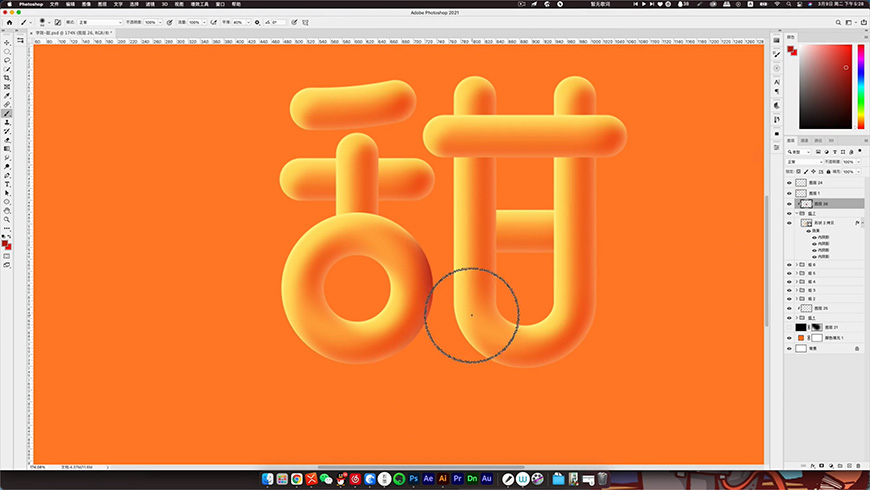The width and height of the screenshot is (870, 490).
Task: Hide the color fill layer 颜色填充 1
Action: point(789,338)
